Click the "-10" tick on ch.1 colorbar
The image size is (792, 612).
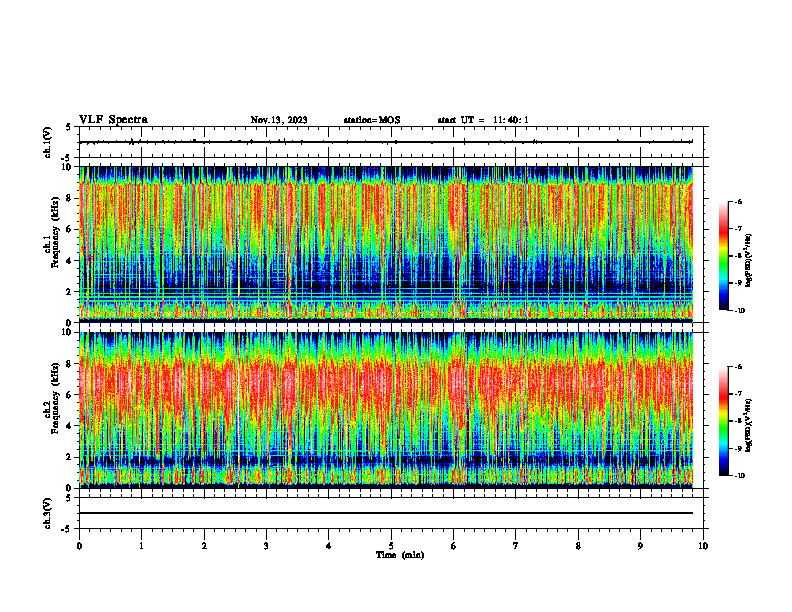pos(740,311)
